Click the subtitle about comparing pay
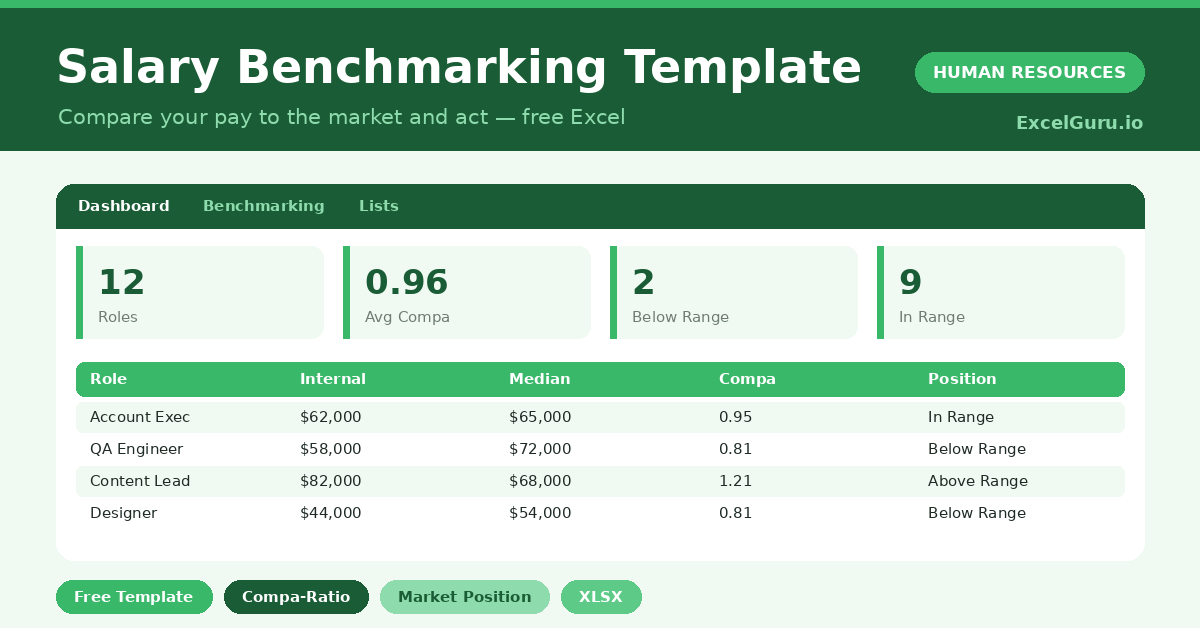Screen dimensions: 1200x628 342,117
